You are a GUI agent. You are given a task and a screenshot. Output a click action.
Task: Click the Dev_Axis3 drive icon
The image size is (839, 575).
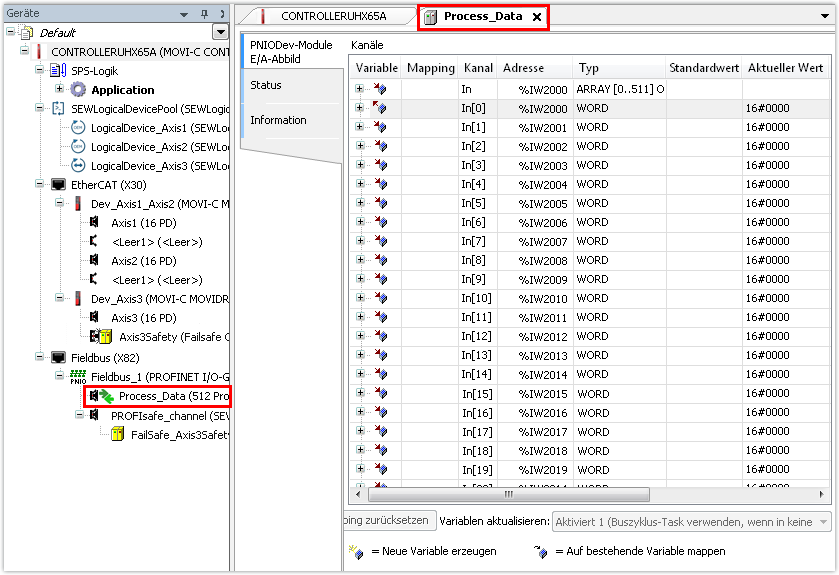78,299
